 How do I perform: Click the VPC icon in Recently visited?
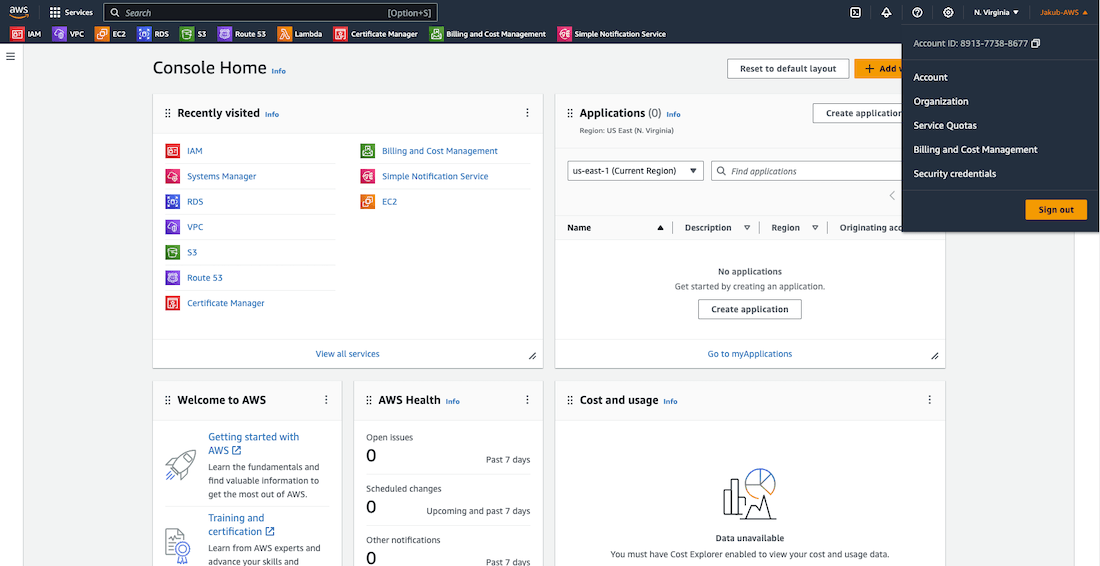click(173, 227)
